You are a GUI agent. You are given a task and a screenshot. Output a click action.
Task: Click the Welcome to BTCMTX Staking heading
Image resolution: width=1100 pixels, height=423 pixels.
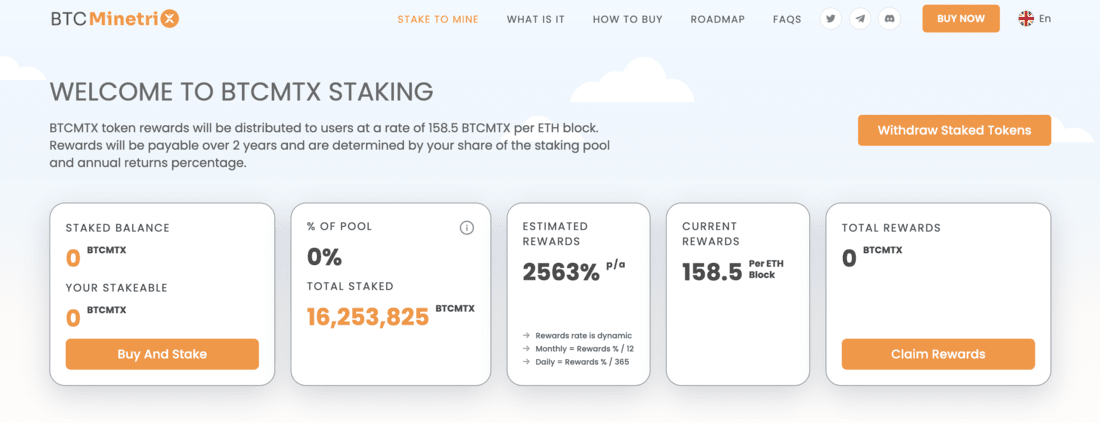coord(241,92)
